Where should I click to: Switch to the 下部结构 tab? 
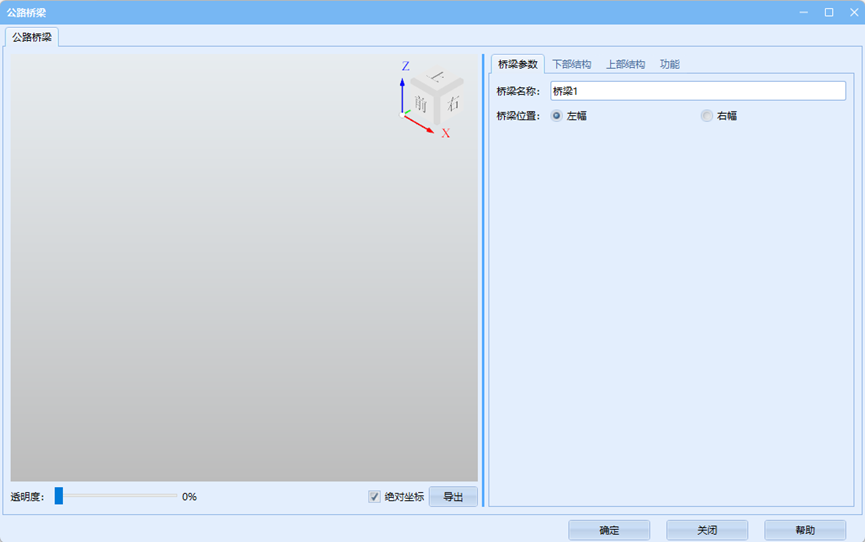click(x=572, y=64)
